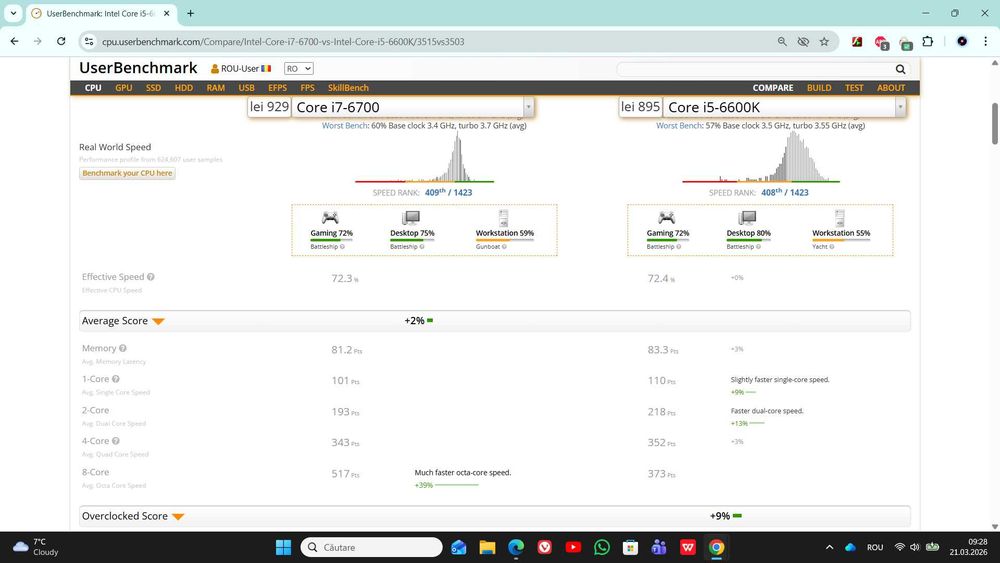Click the UserBenchmark search magnifier icon
Screen dimensions: 1000x563
[x=900, y=69]
